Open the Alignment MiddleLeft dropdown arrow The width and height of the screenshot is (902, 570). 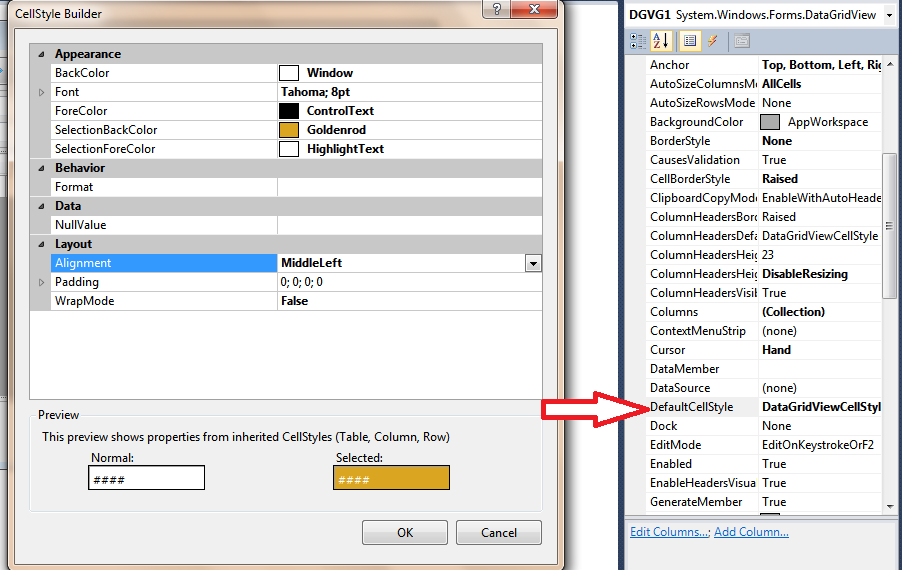coord(533,263)
